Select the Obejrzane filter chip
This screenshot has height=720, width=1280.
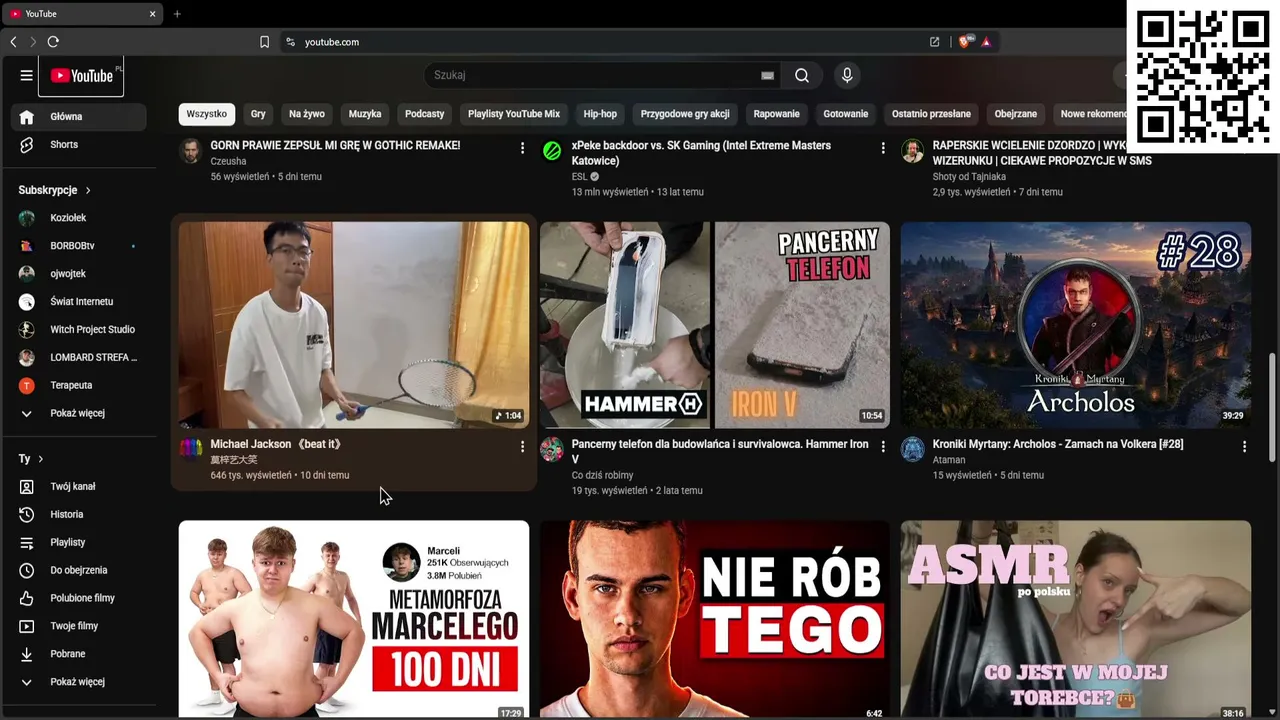point(1016,114)
